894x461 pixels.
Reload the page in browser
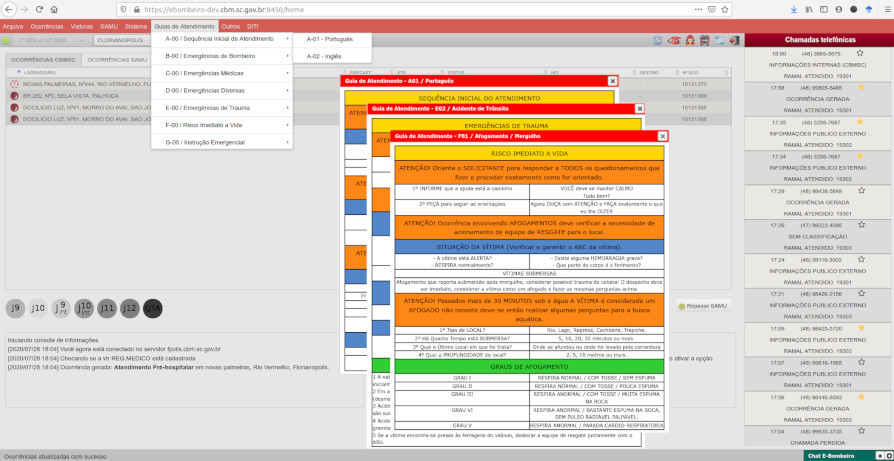(x=39, y=10)
